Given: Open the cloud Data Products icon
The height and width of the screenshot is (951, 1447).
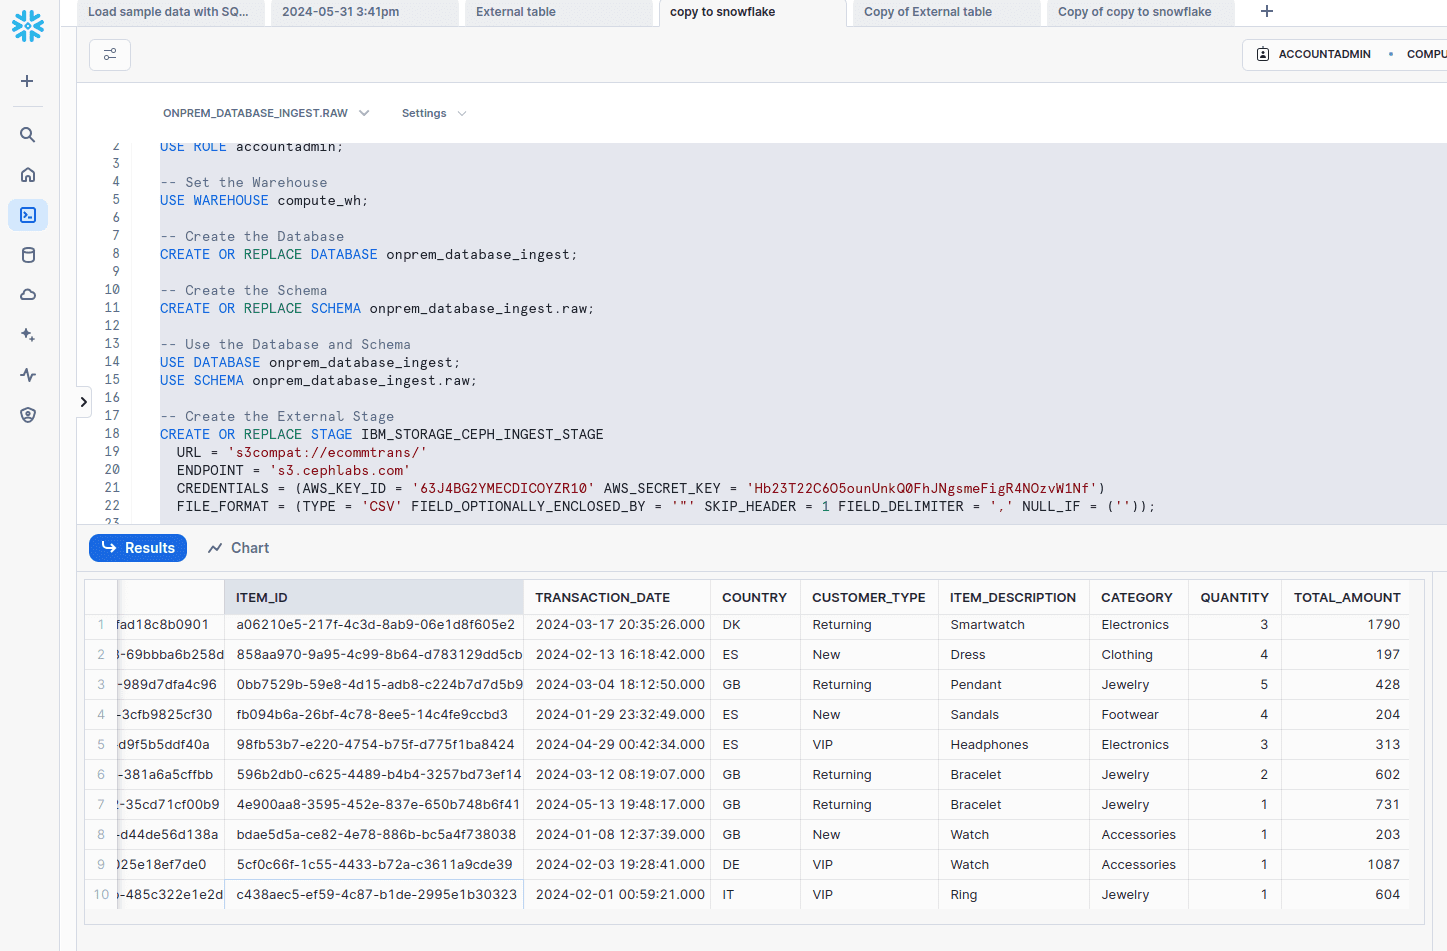Looking at the screenshot, I should tap(28, 295).
